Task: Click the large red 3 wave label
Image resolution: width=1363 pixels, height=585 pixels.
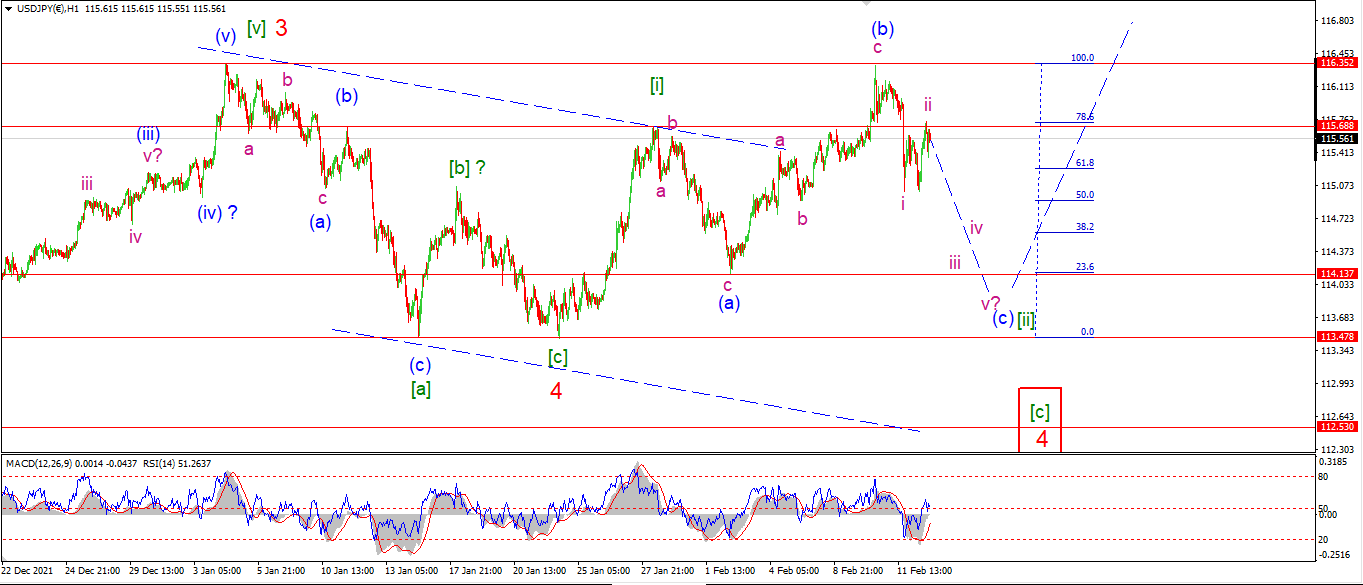Action: pyautogui.click(x=281, y=28)
